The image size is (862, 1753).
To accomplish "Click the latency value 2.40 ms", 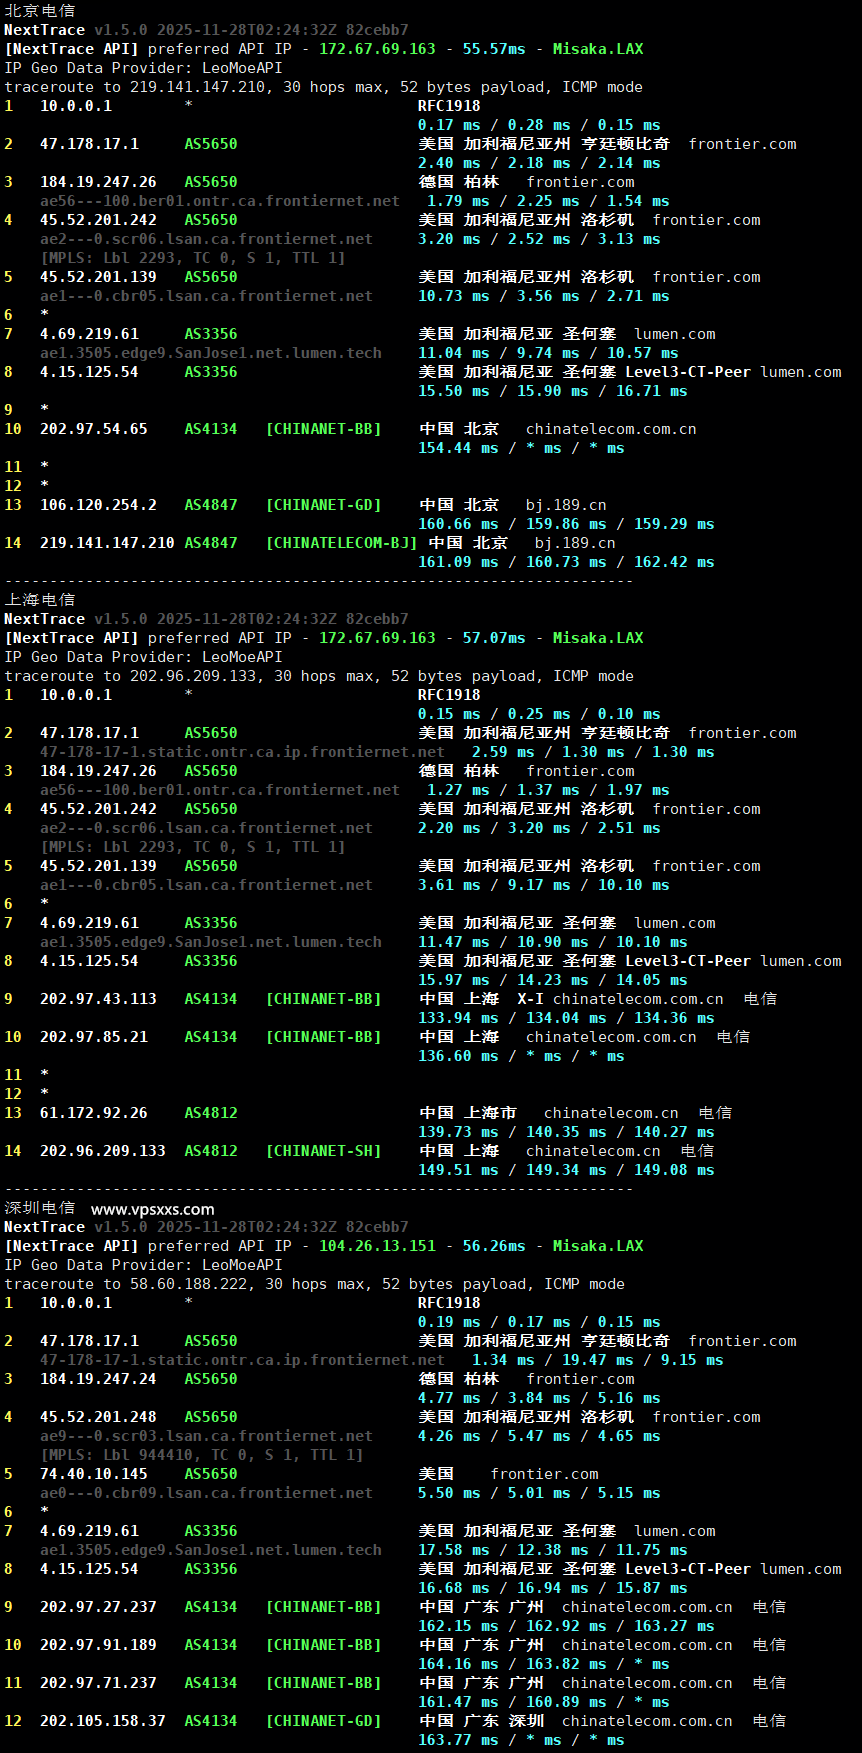I will (x=449, y=163).
